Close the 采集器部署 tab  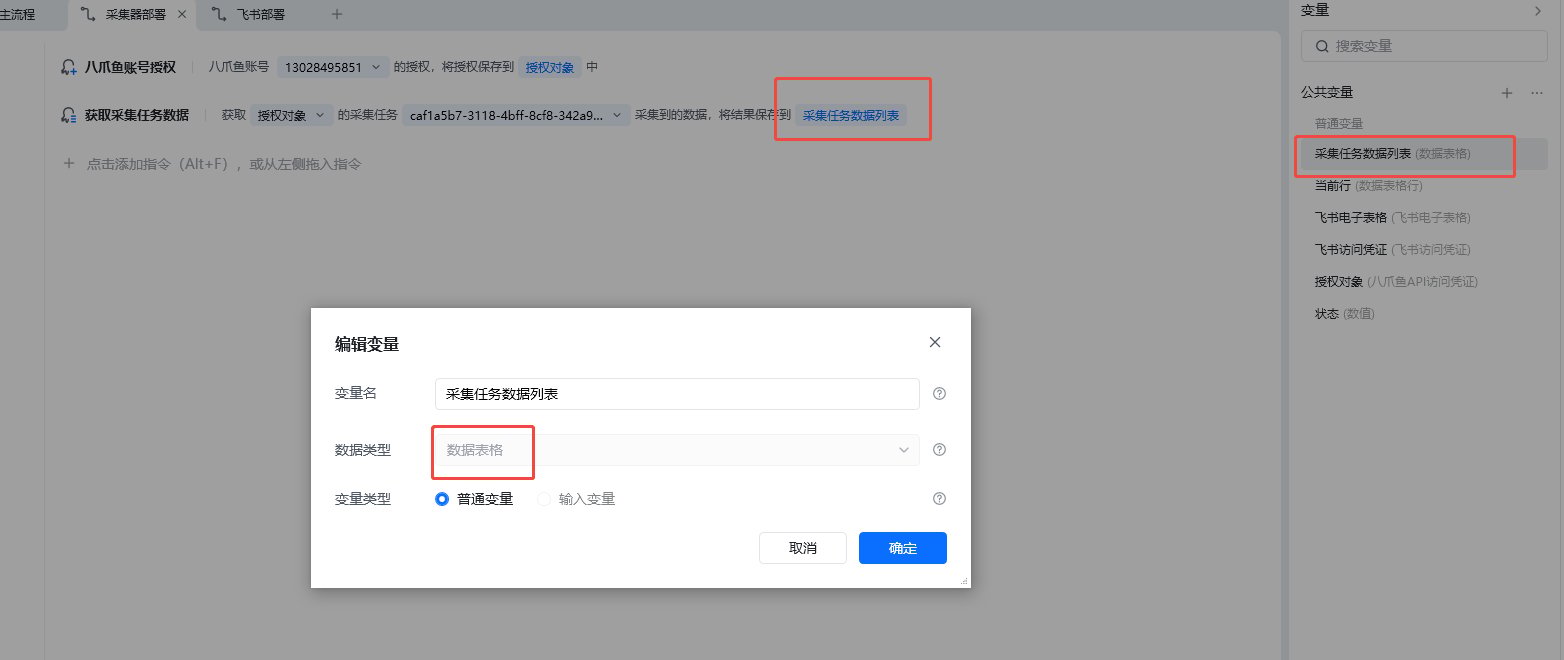coord(181,14)
